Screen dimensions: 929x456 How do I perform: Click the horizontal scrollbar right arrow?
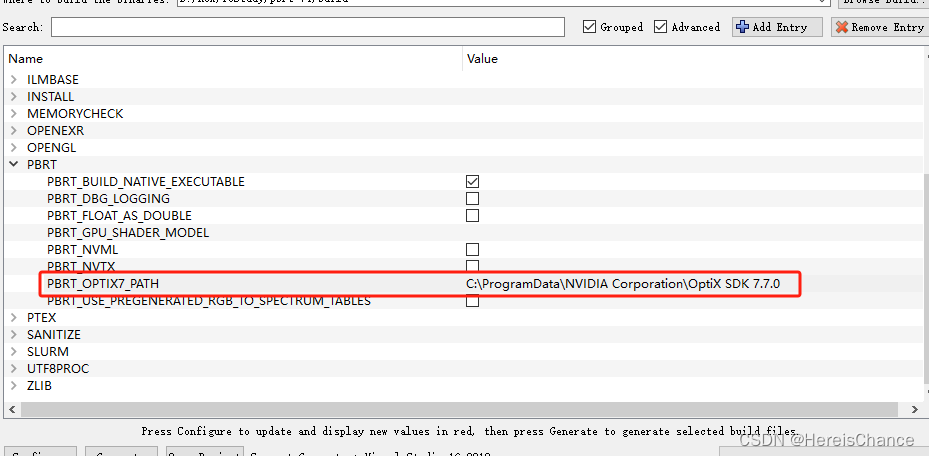pyautogui.click(x=915, y=409)
